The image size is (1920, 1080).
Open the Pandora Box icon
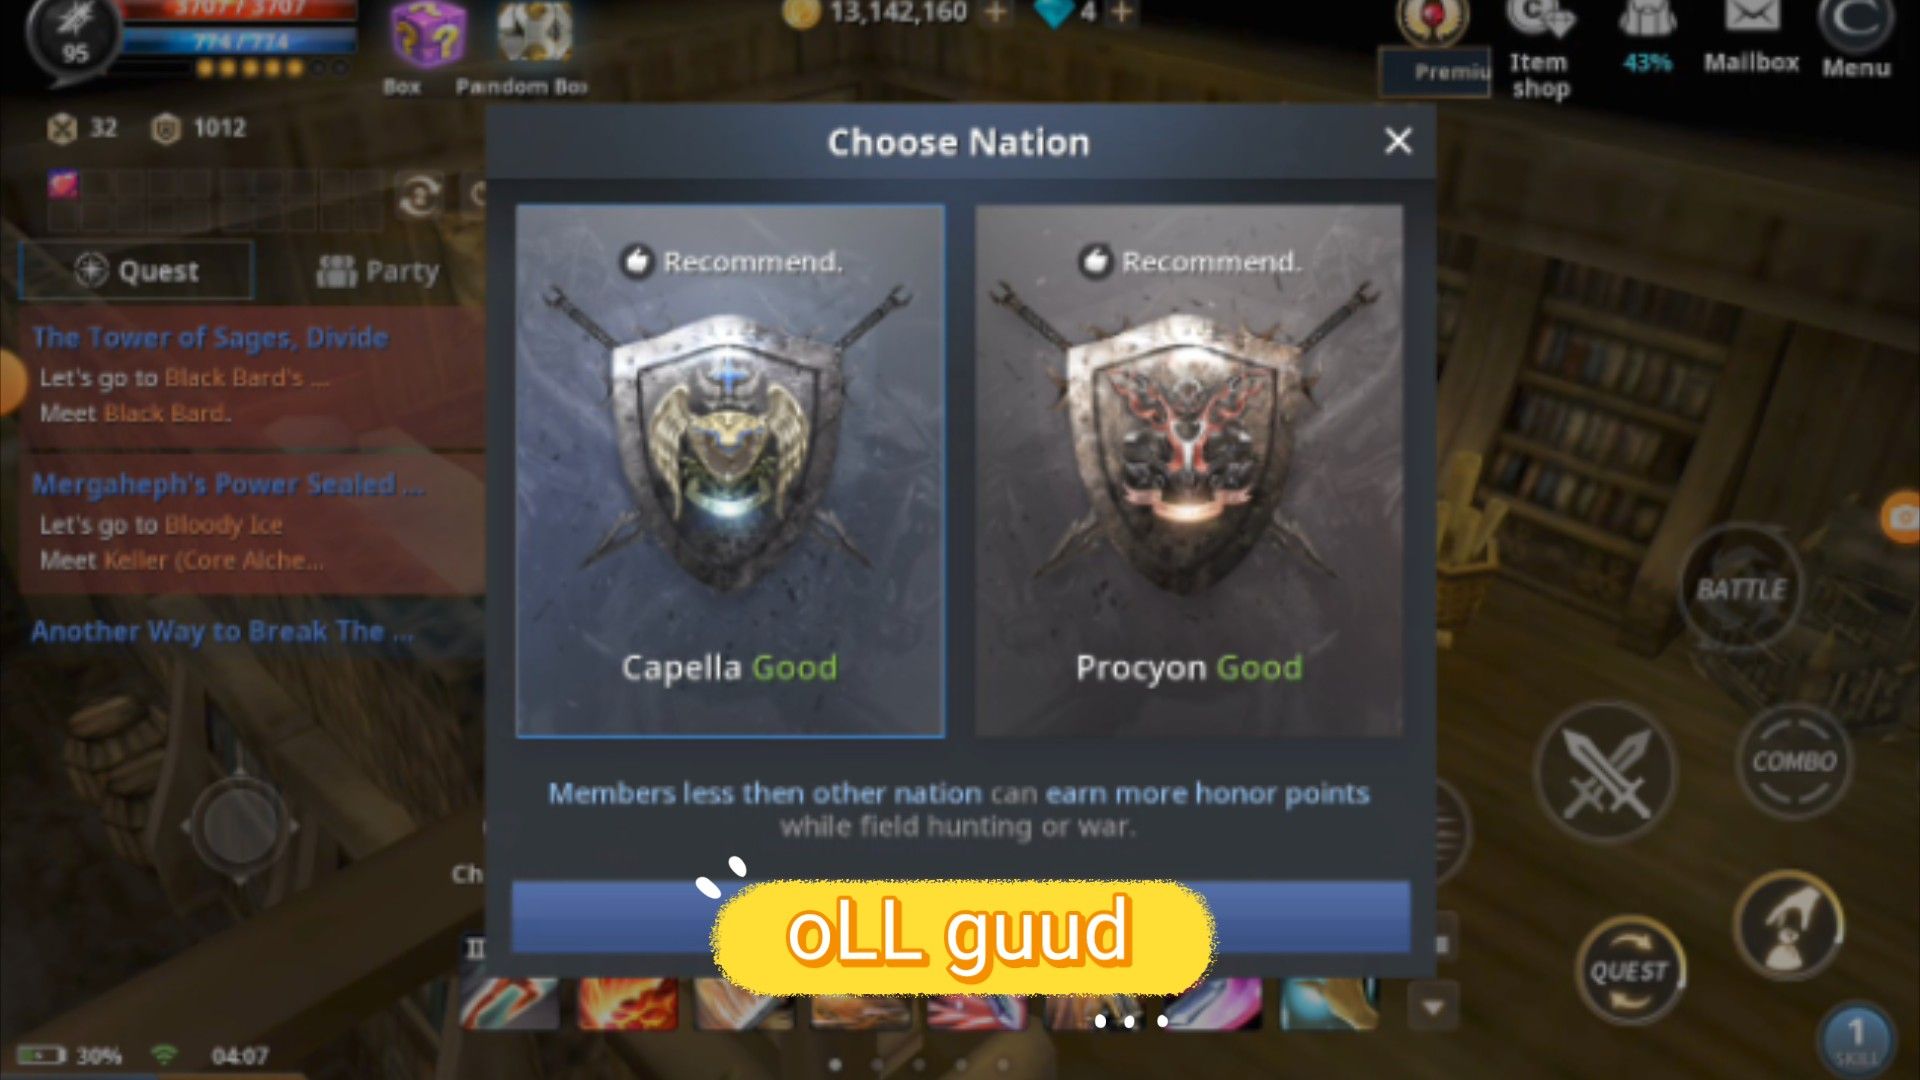[535, 32]
